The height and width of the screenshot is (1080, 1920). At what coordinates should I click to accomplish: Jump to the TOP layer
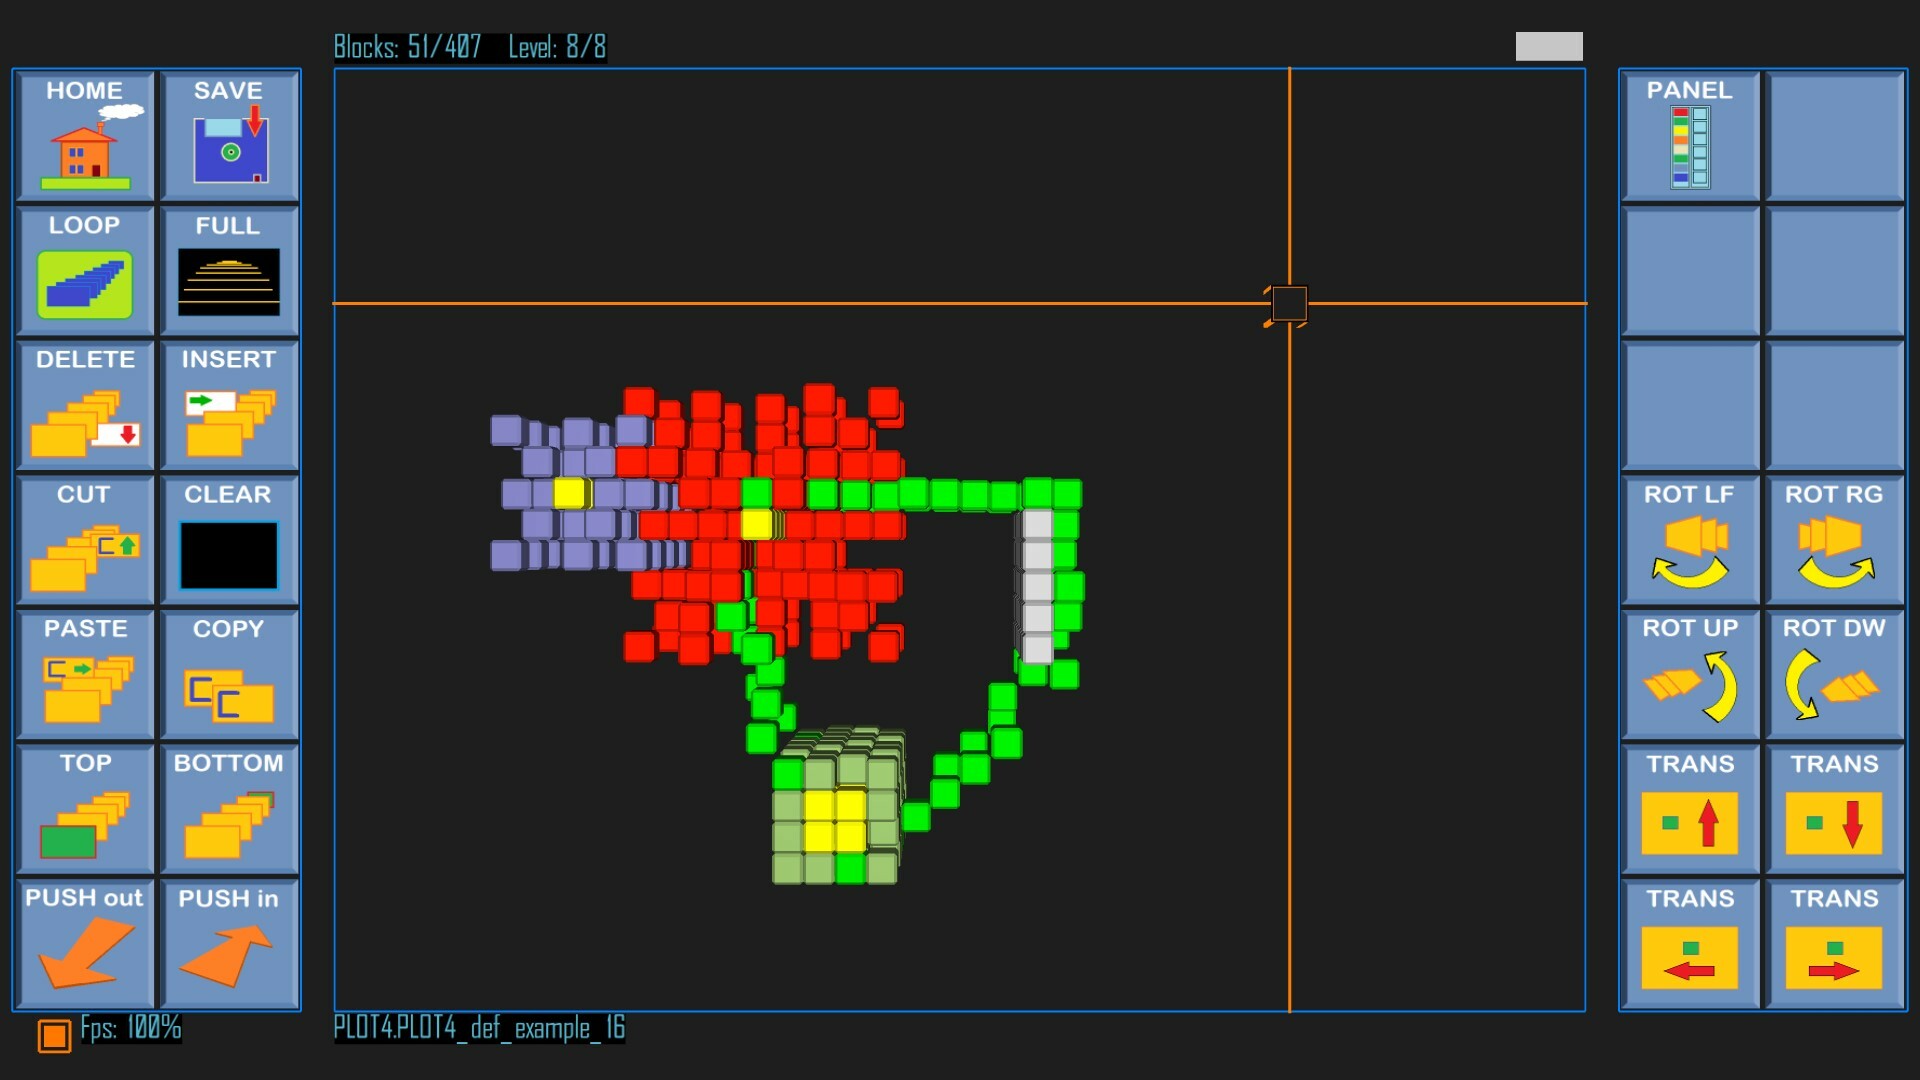click(x=84, y=810)
